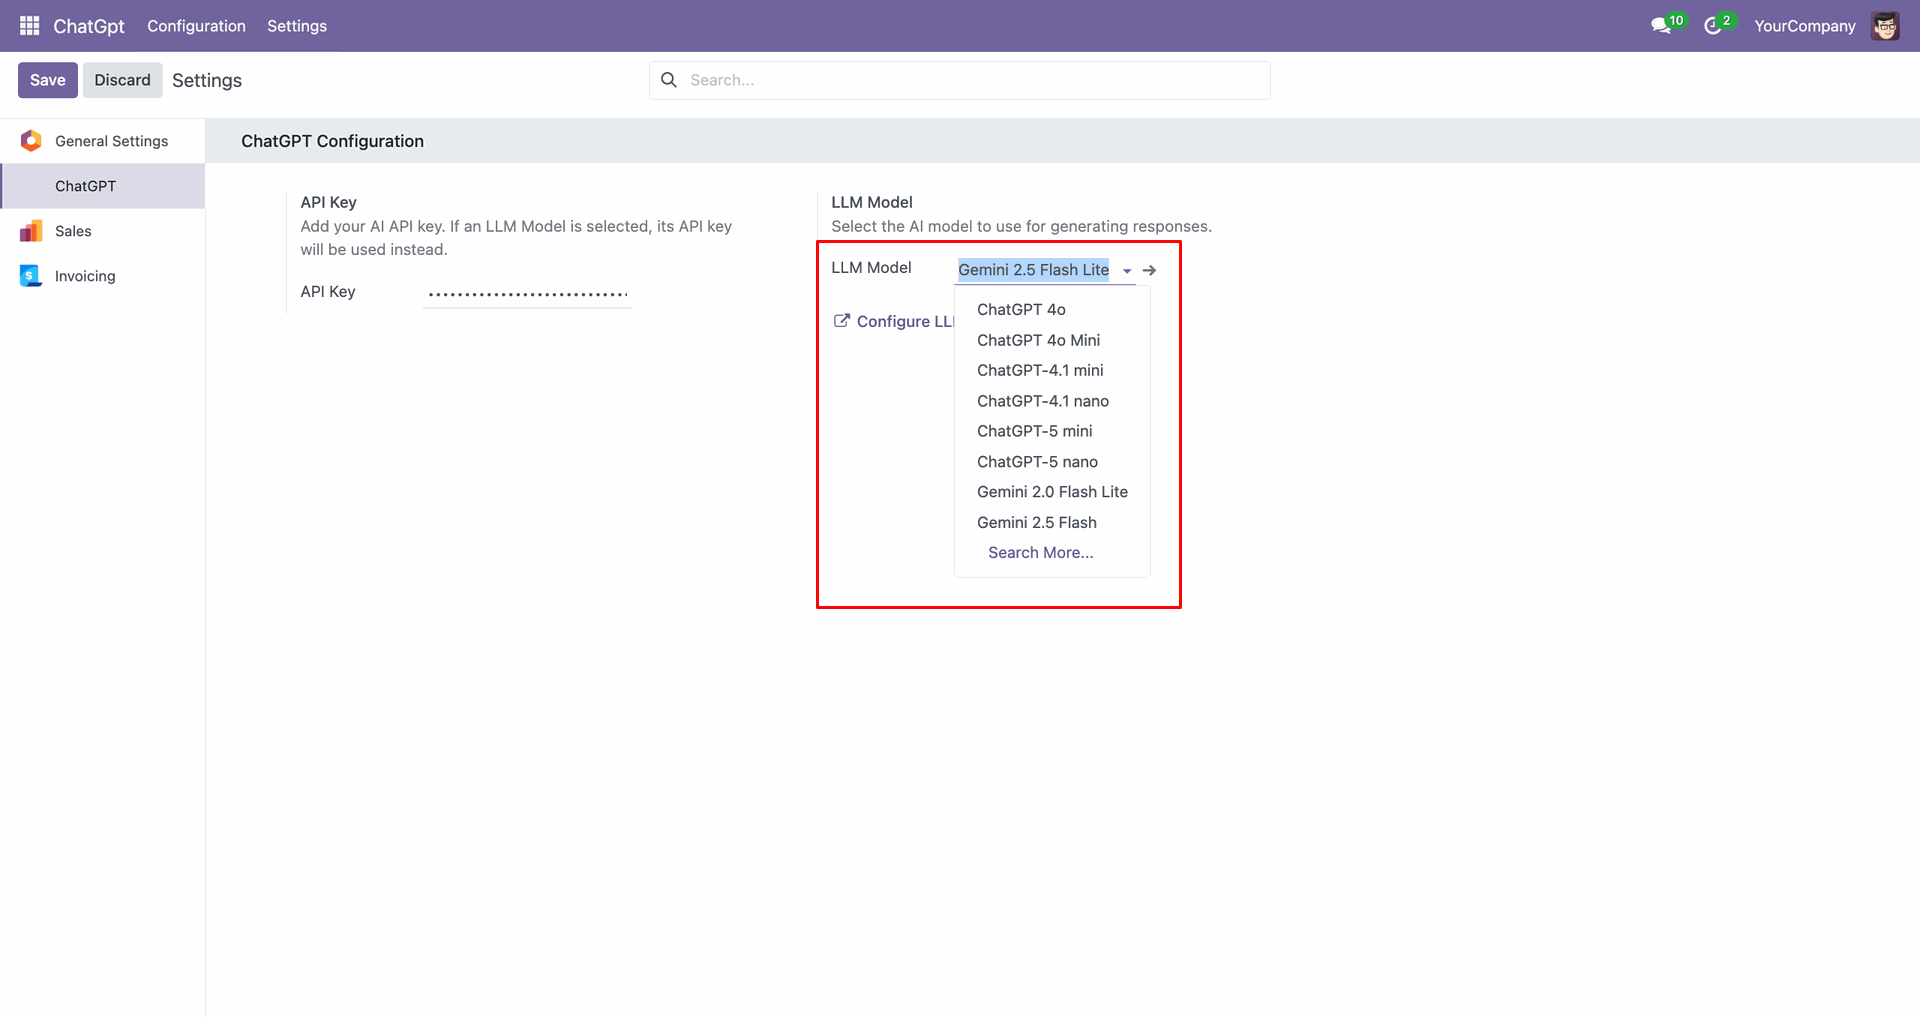Screen dimensions: 1920x1017
Task: Discard the settings changes
Action: pos(122,80)
